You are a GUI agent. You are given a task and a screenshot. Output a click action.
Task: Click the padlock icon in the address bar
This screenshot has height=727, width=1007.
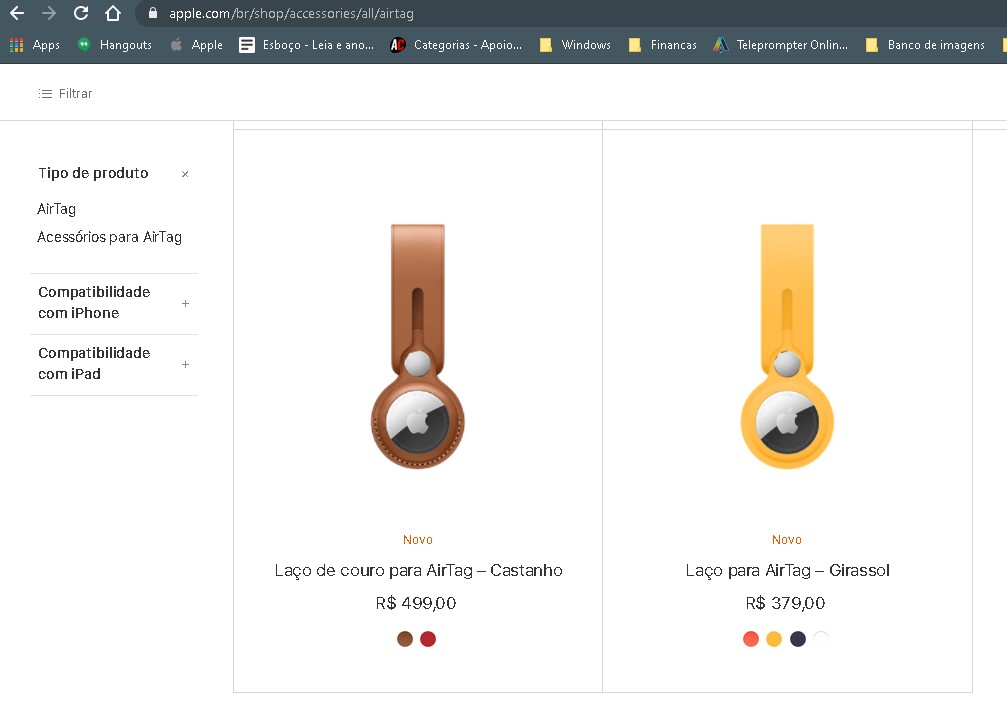[x=153, y=13]
